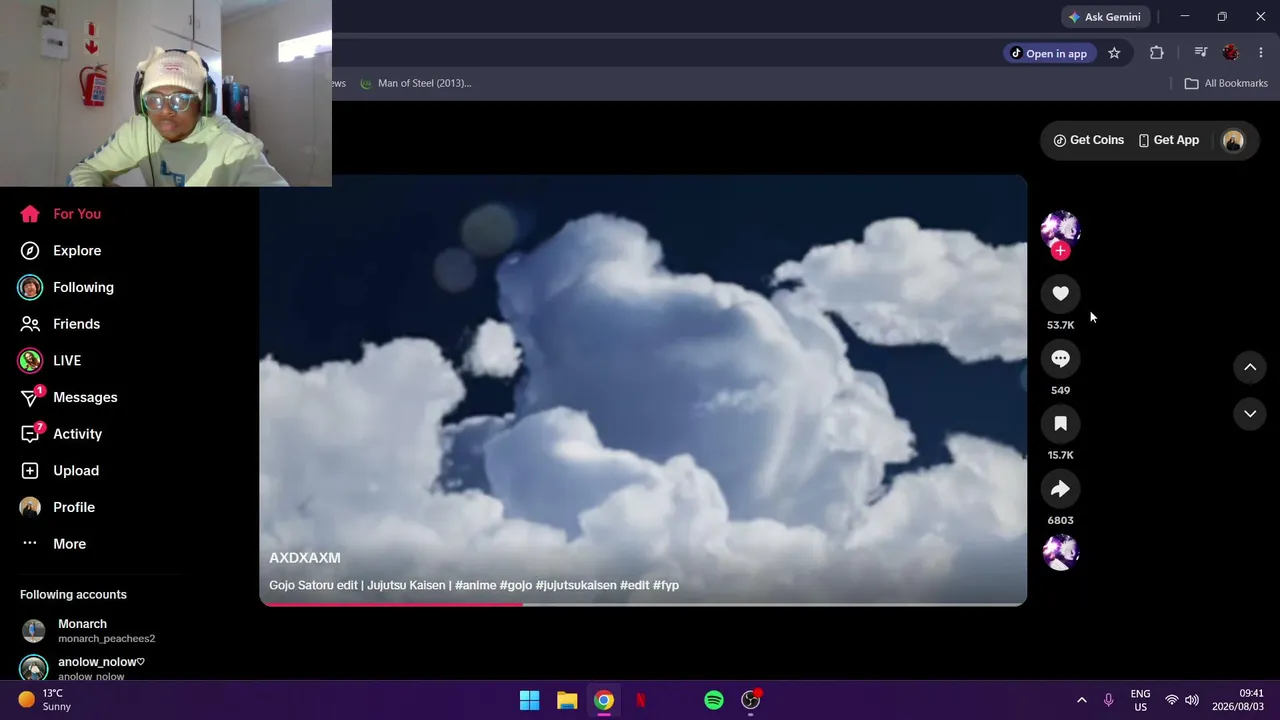Expand the More menu in sidebar
This screenshot has height=720, width=1280.
click(x=54, y=544)
